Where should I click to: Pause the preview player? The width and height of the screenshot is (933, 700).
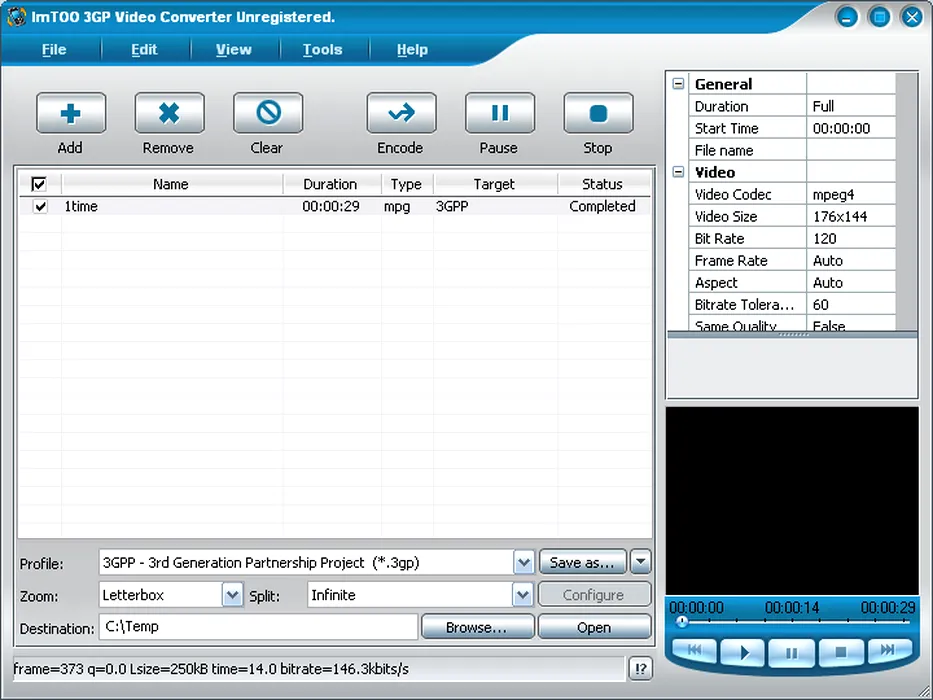791,653
